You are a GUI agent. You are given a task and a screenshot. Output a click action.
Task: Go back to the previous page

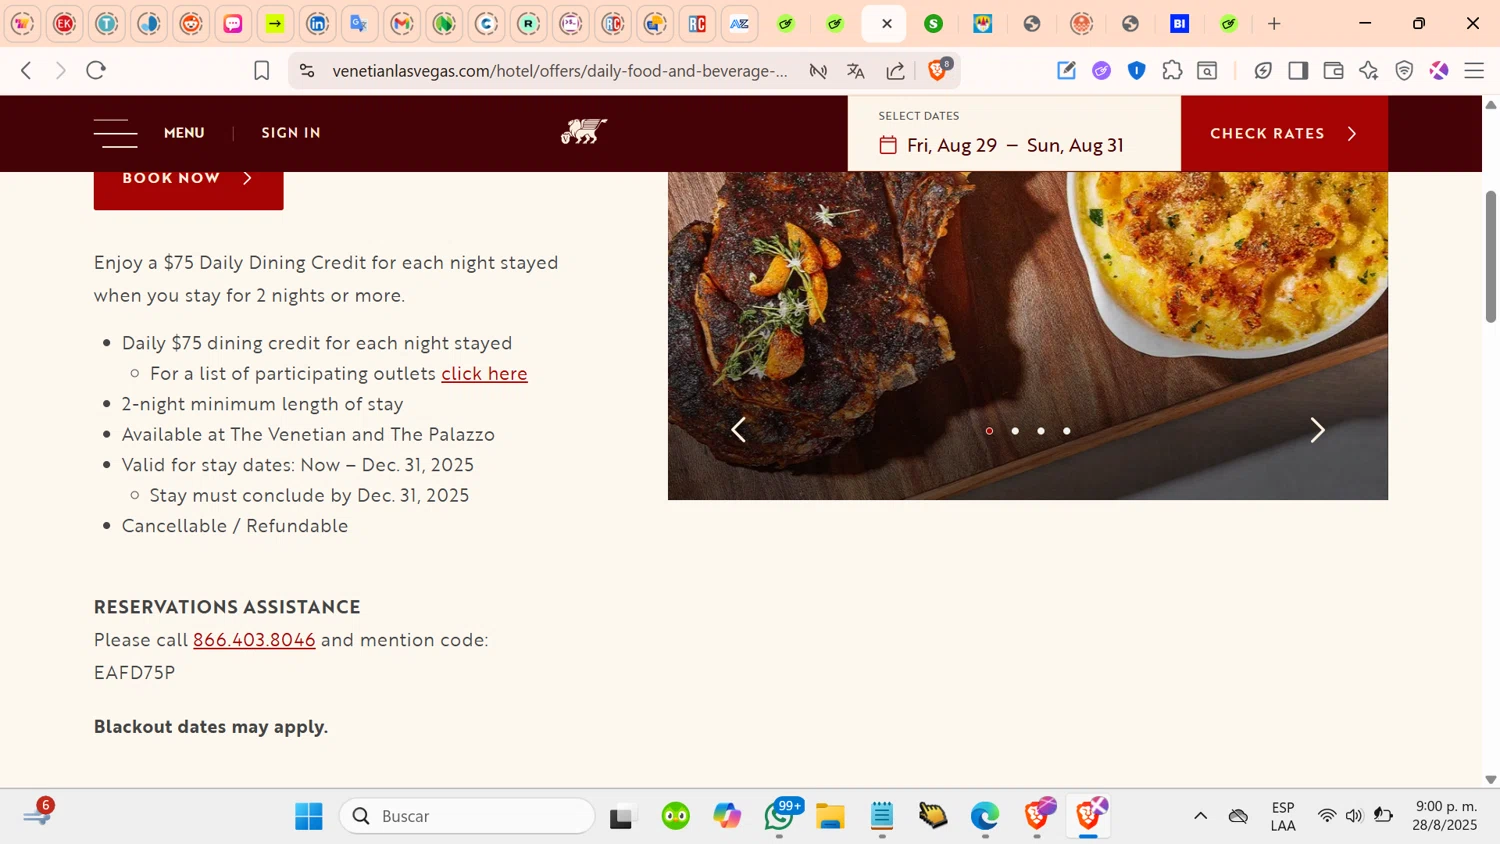[27, 70]
